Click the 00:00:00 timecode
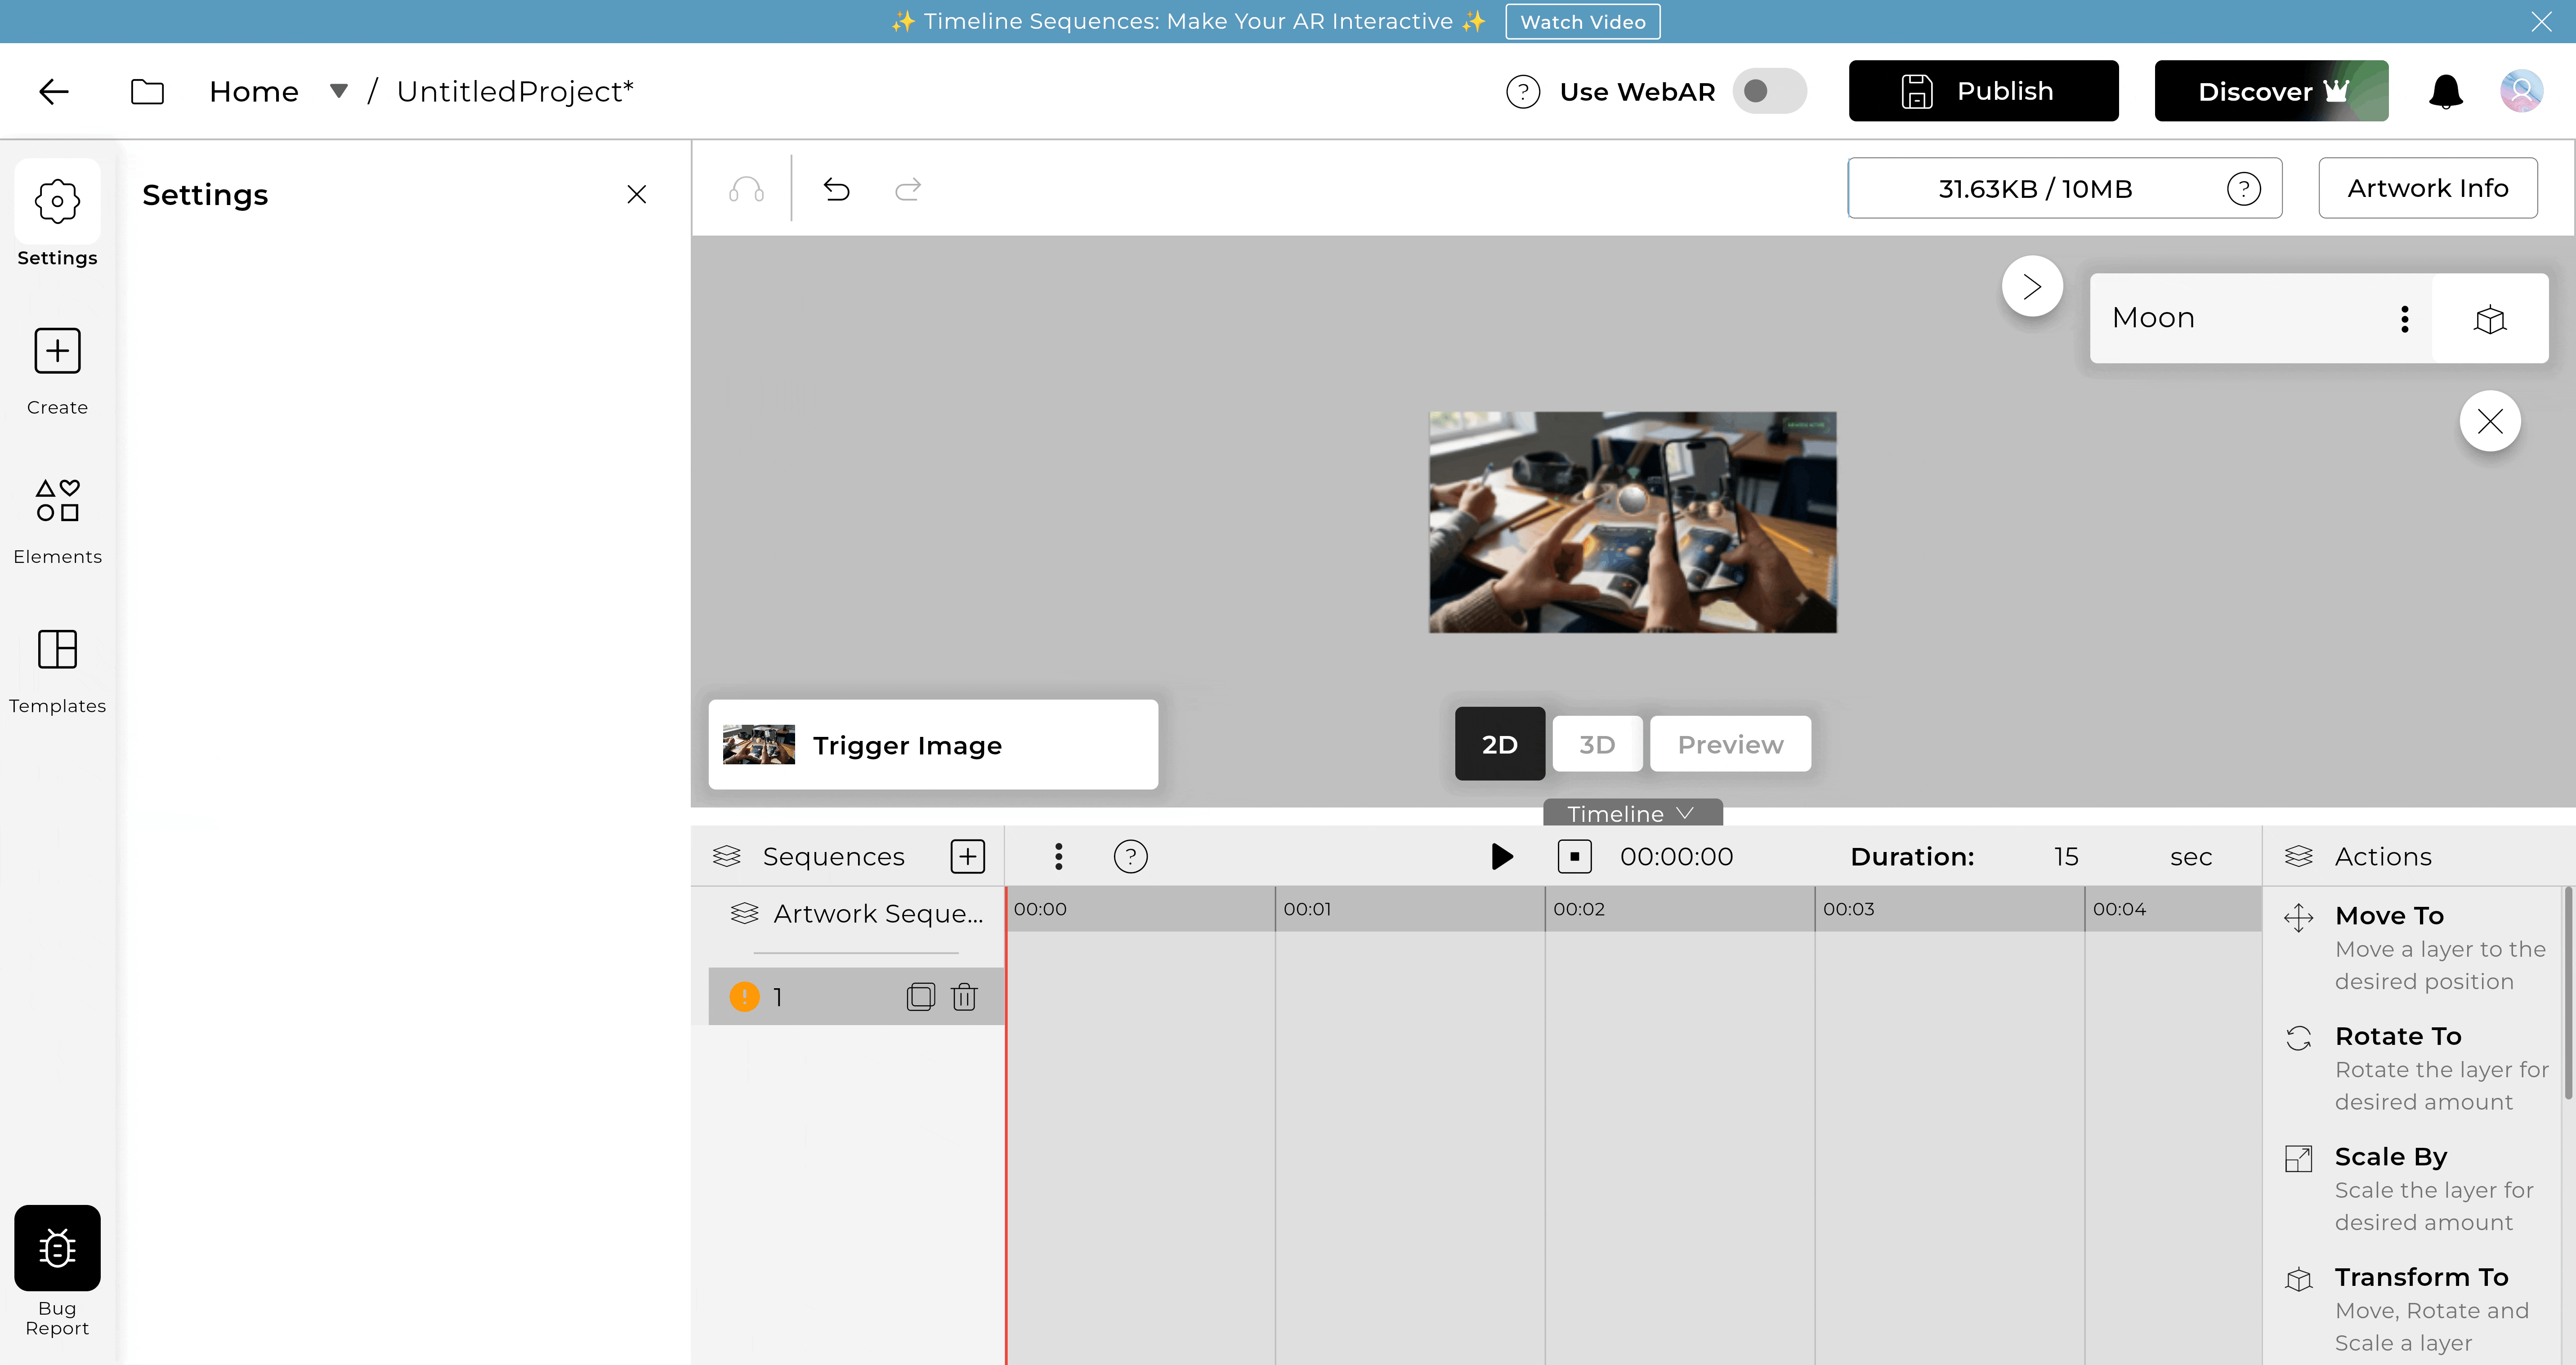This screenshot has height=1365, width=2576. [x=1676, y=856]
